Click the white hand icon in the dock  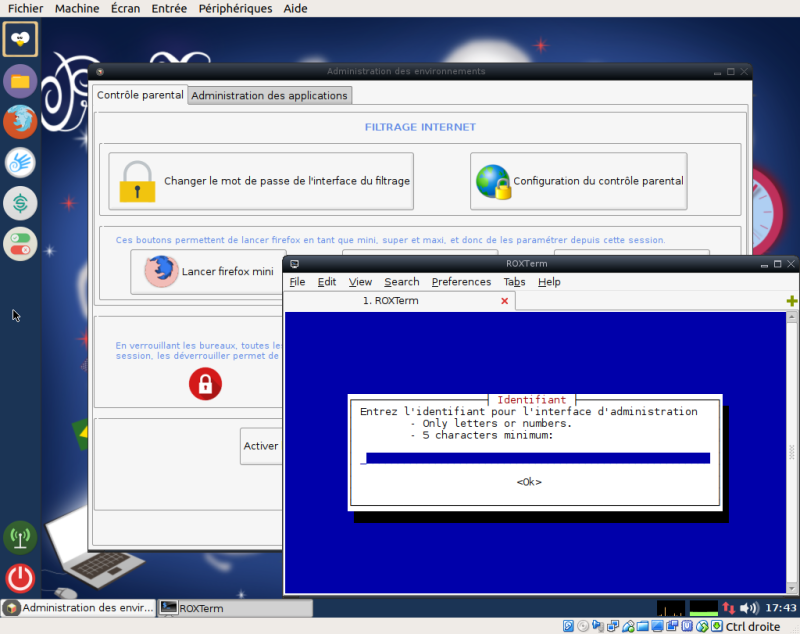[x=20, y=163]
